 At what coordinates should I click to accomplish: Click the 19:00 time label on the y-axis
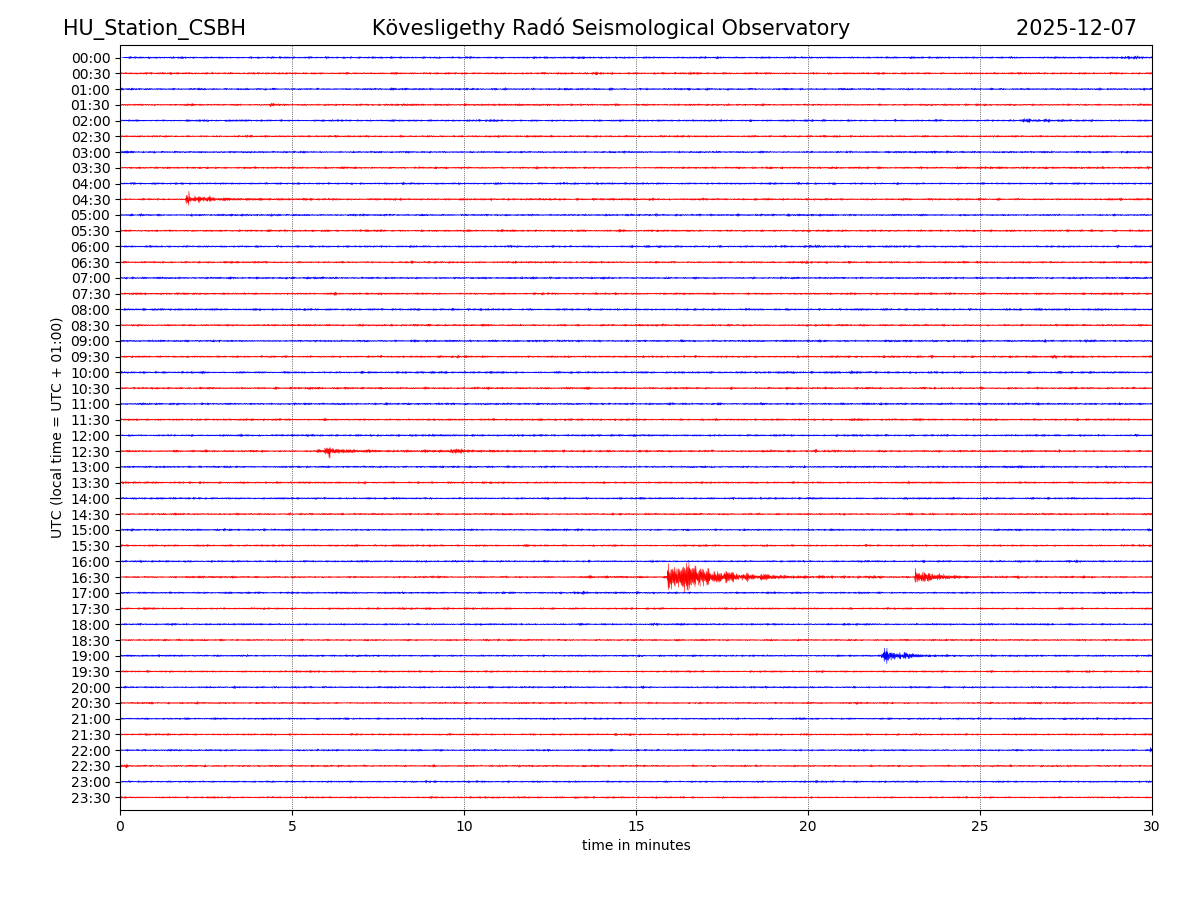coord(91,656)
